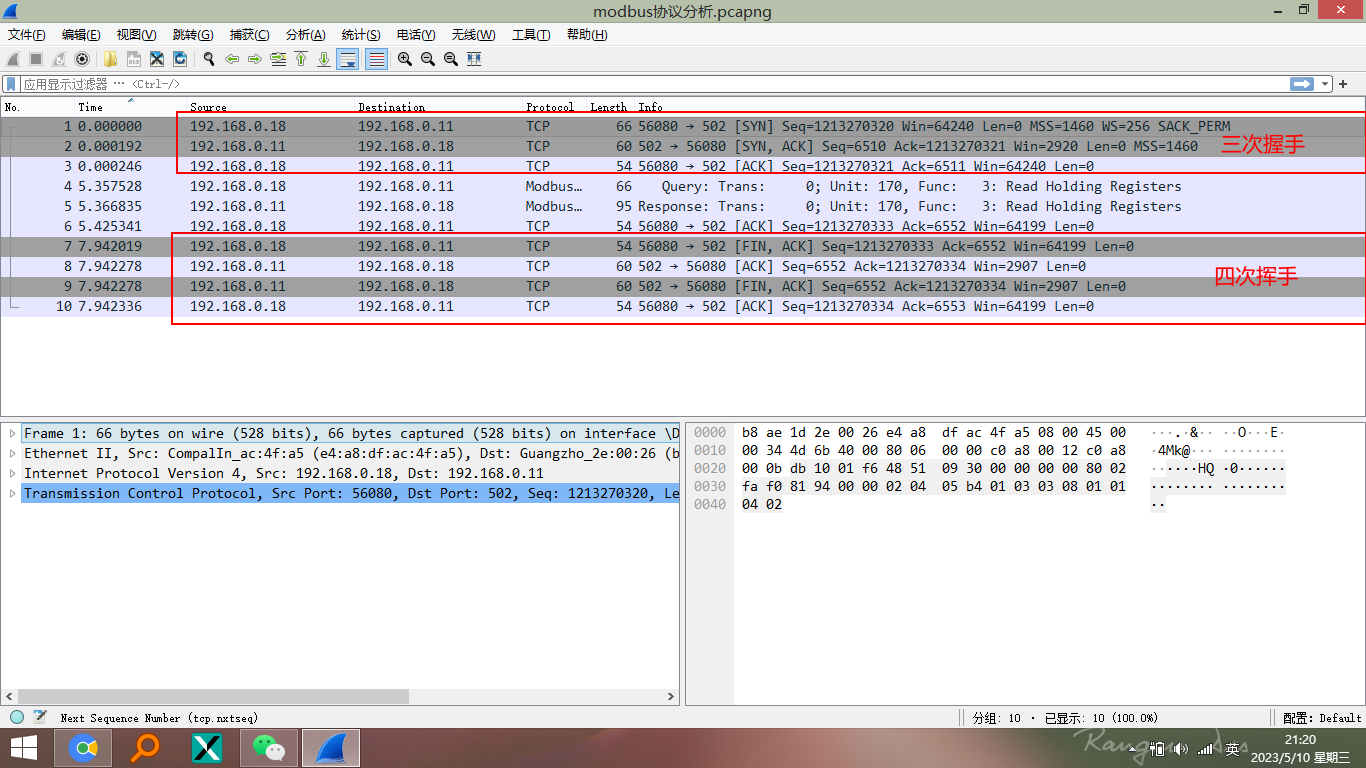1366x768 pixels.
Task: Select packet 10 final ACK row
Action: (x=683, y=306)
